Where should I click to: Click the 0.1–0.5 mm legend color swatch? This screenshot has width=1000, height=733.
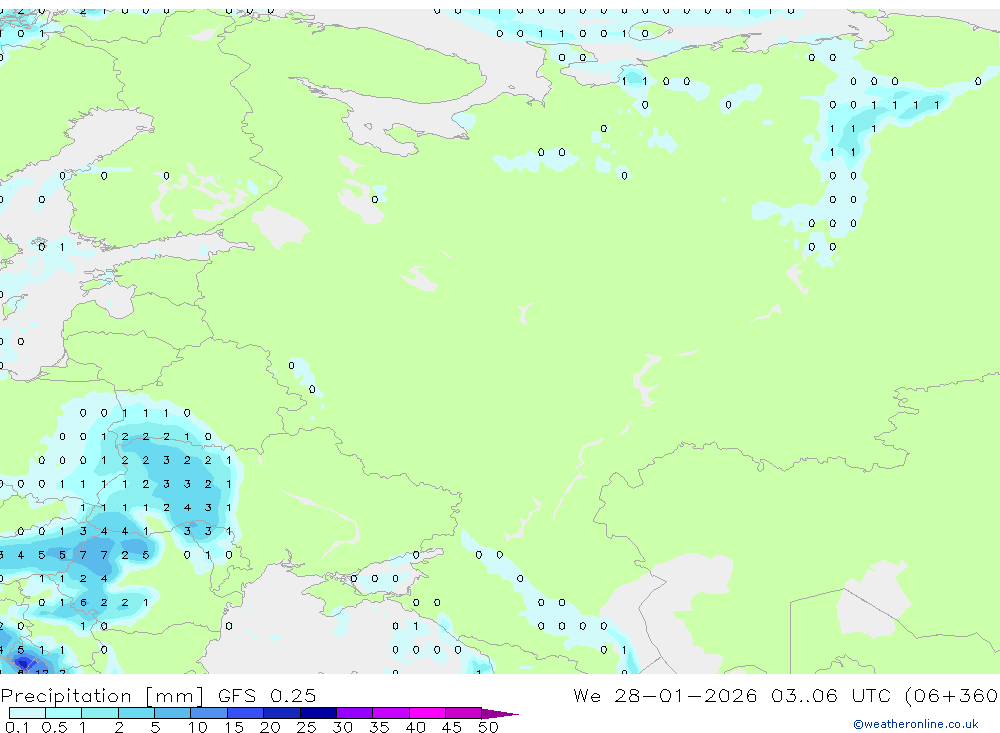click(x=27, y=713)
